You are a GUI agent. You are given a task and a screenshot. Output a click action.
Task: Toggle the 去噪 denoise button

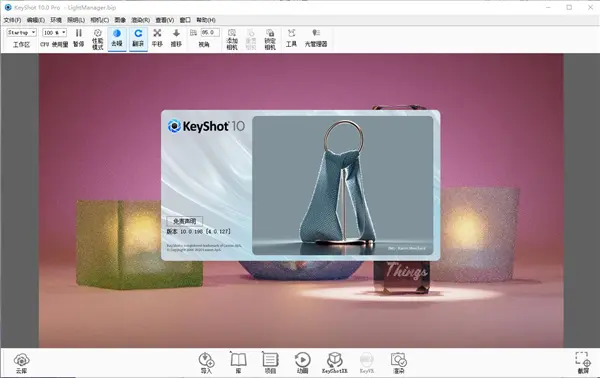click(x=117, y=38)
